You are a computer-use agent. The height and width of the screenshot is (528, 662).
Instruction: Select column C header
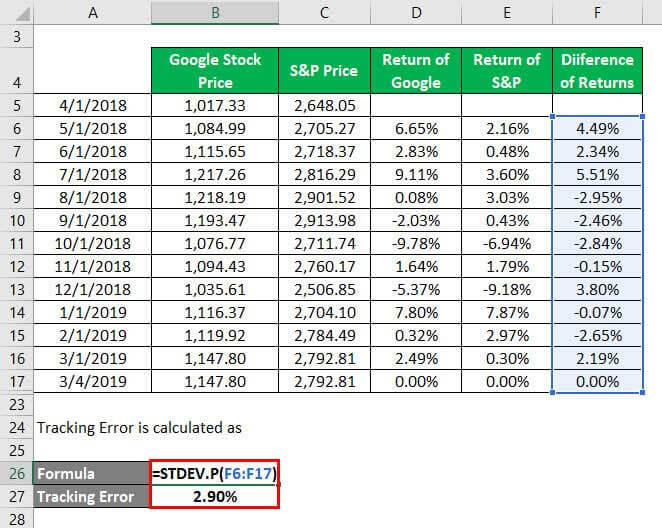pos(324,12)
